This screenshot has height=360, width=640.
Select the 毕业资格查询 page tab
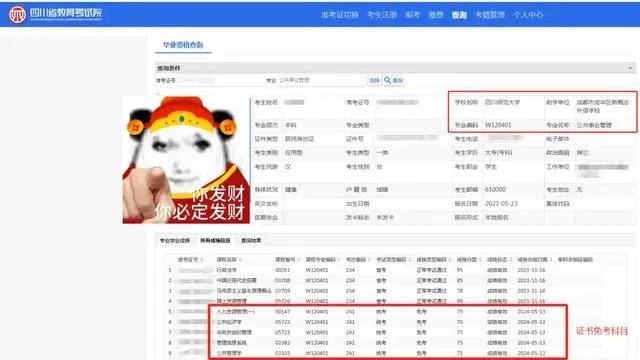[x=183, y=45]
